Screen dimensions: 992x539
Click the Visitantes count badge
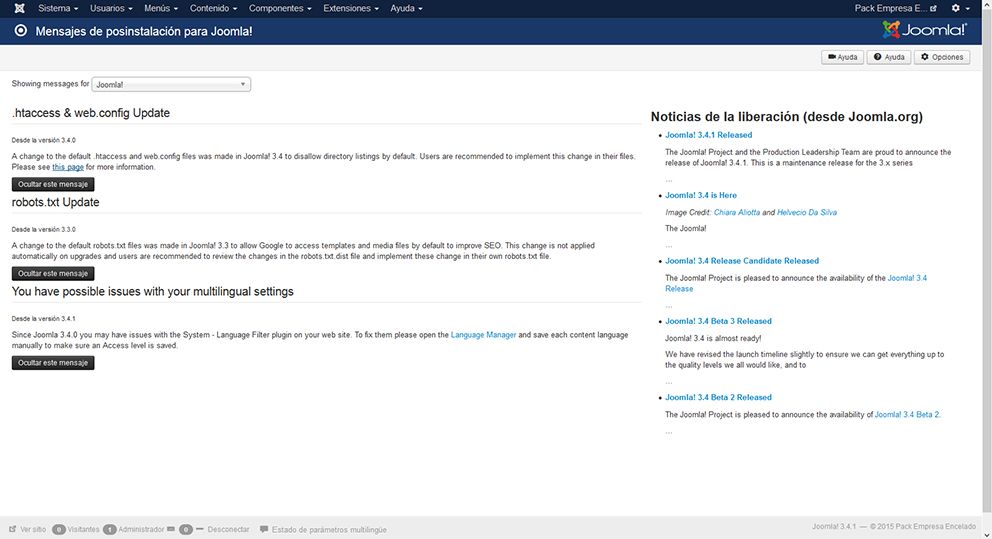[59, 530]
